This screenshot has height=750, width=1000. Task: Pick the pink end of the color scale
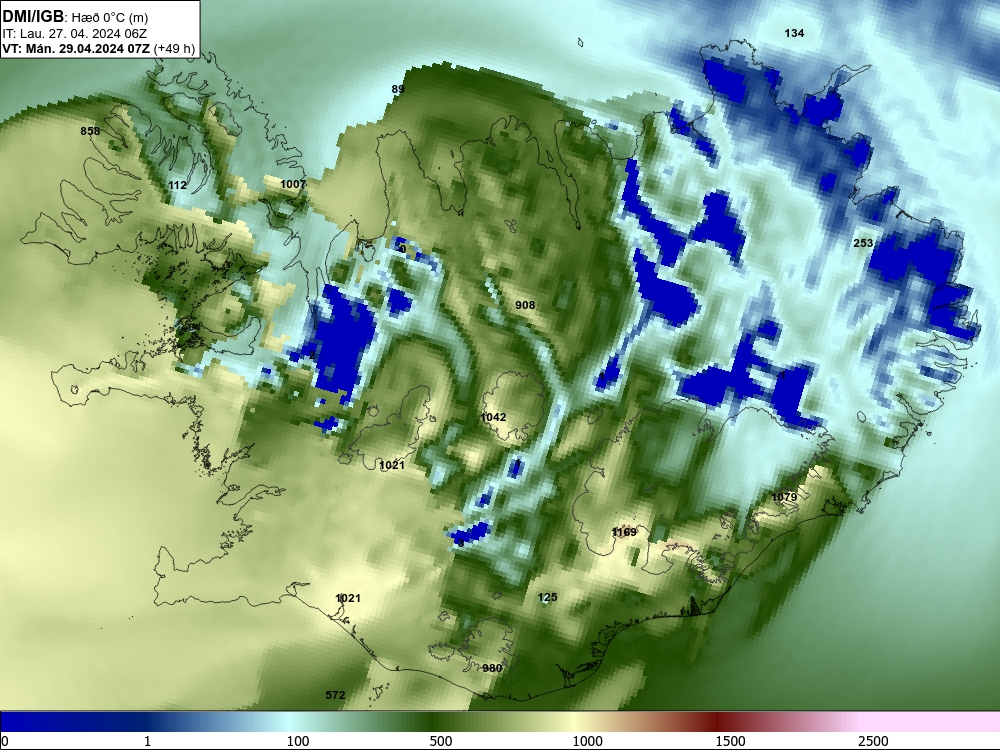[x=931, y=722]
